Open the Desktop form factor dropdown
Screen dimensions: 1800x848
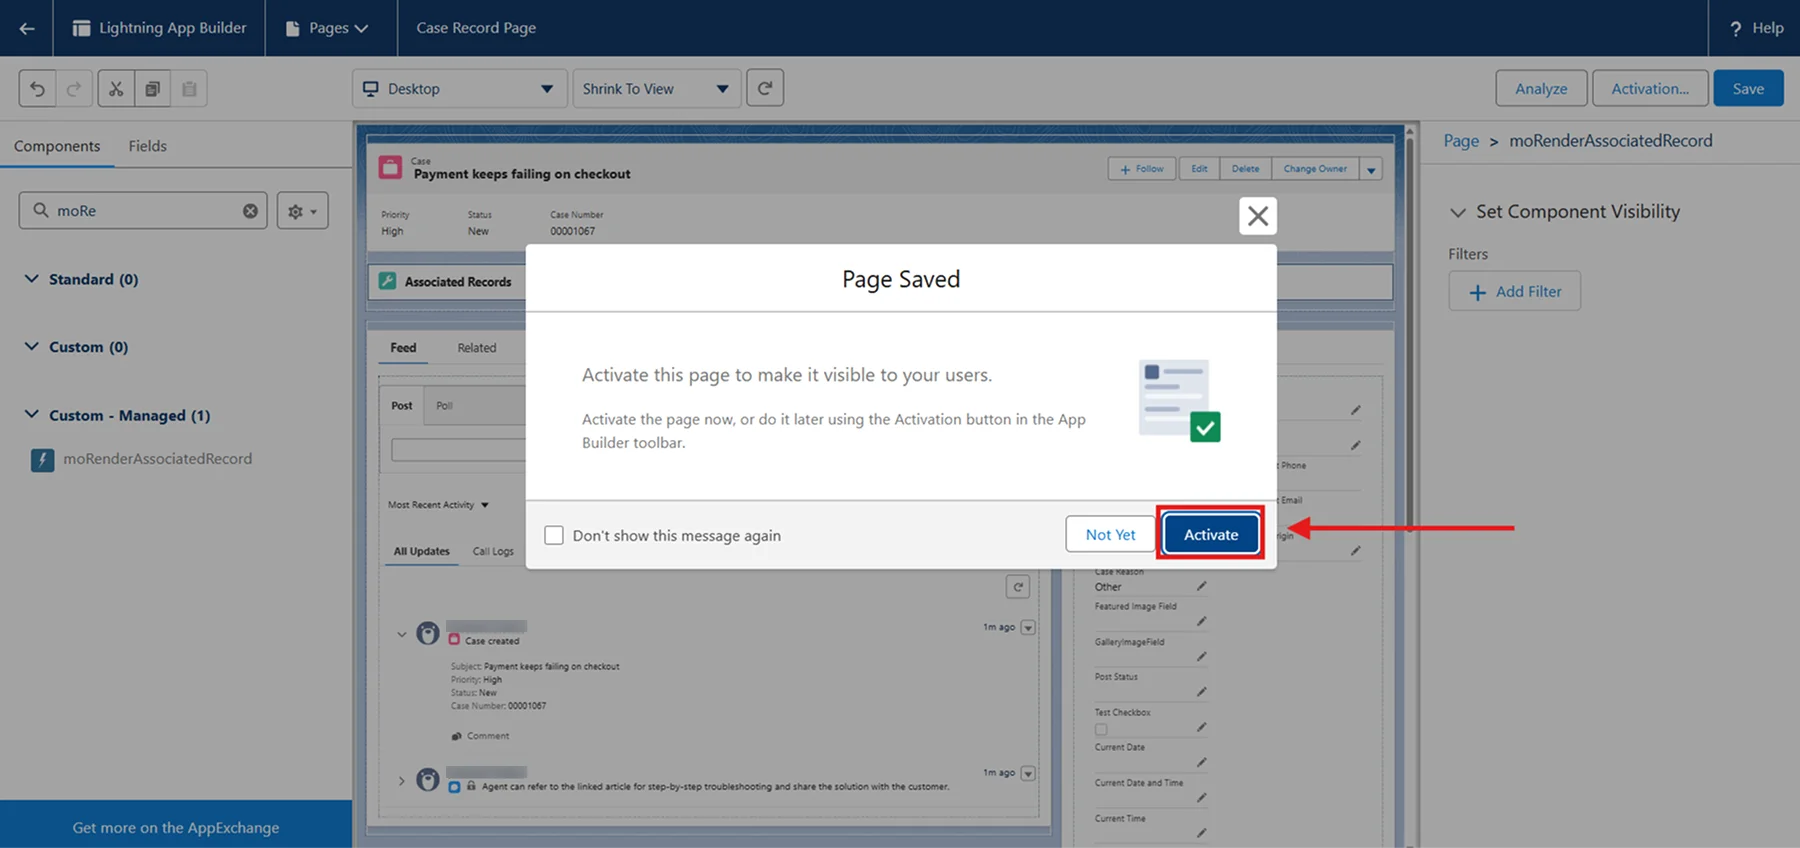point(459,89)
